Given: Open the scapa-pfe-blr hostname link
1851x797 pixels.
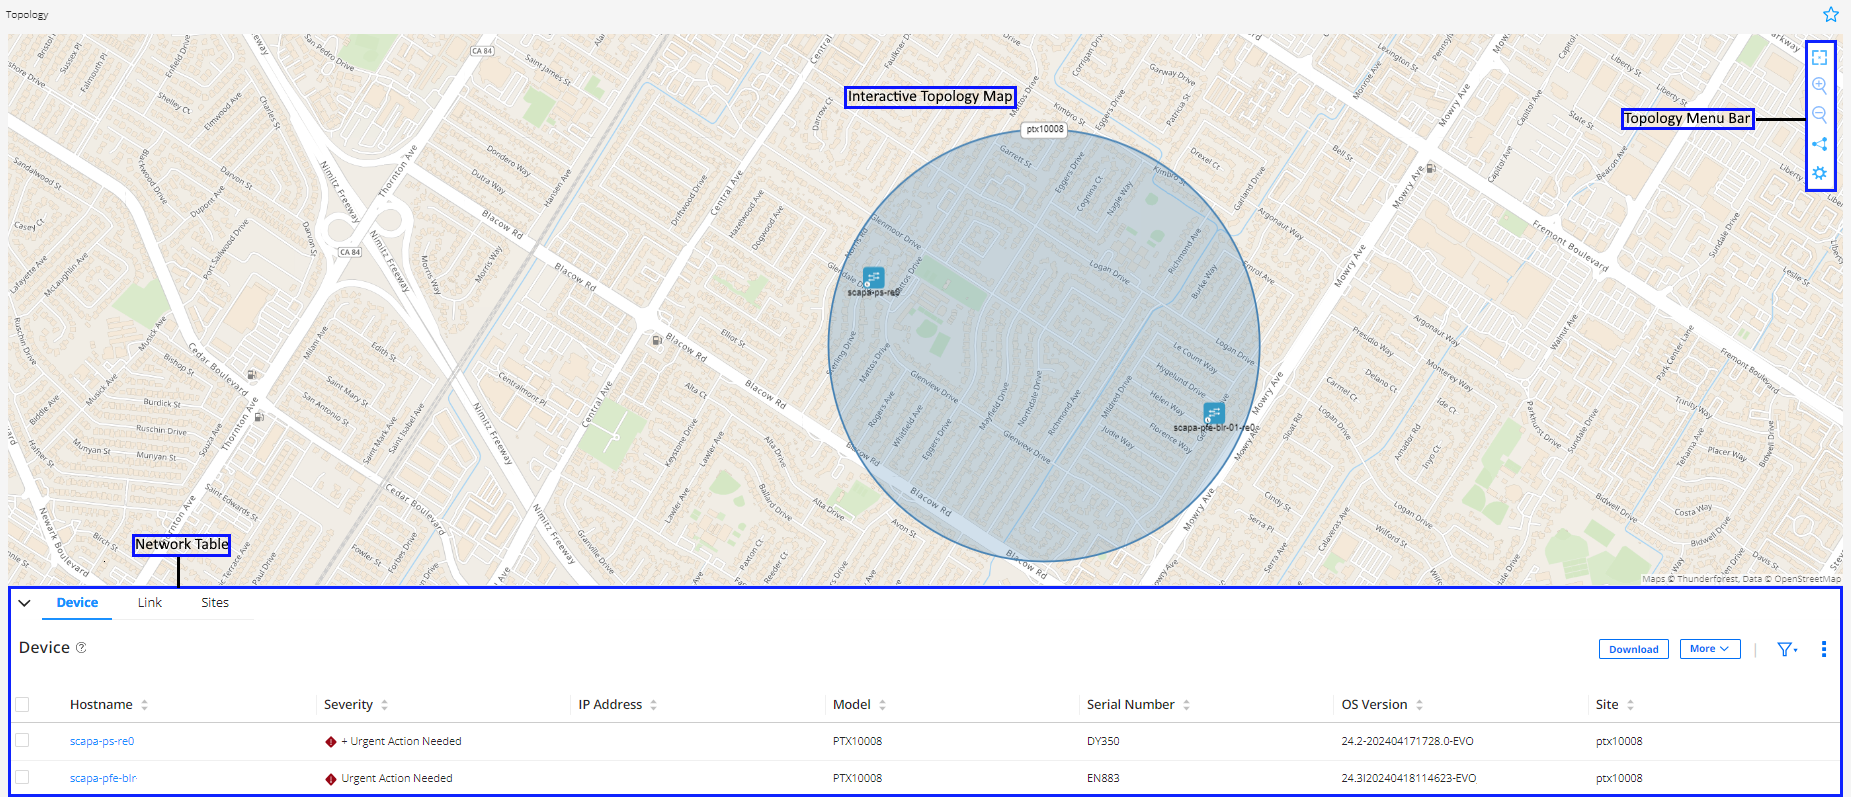Looking at the screenshot, I should click(x=103, y=778).
